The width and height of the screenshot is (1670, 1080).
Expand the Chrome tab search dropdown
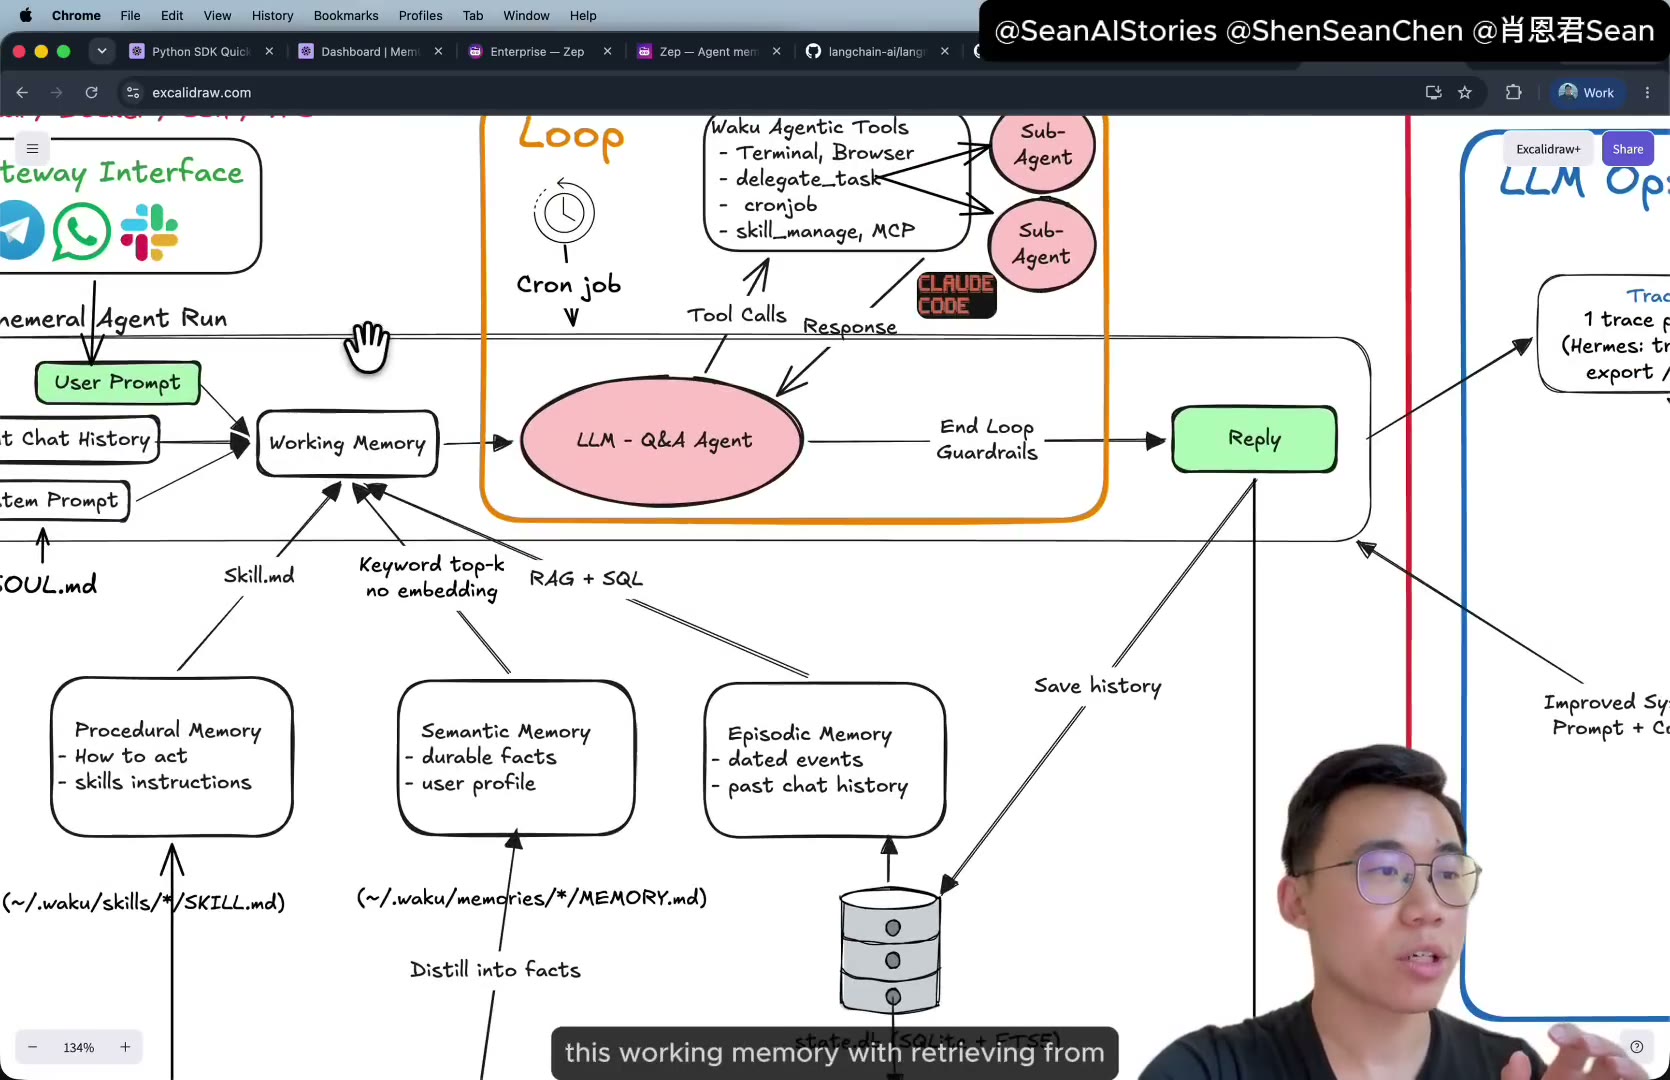pyautogui.click(x=101, y=51)
